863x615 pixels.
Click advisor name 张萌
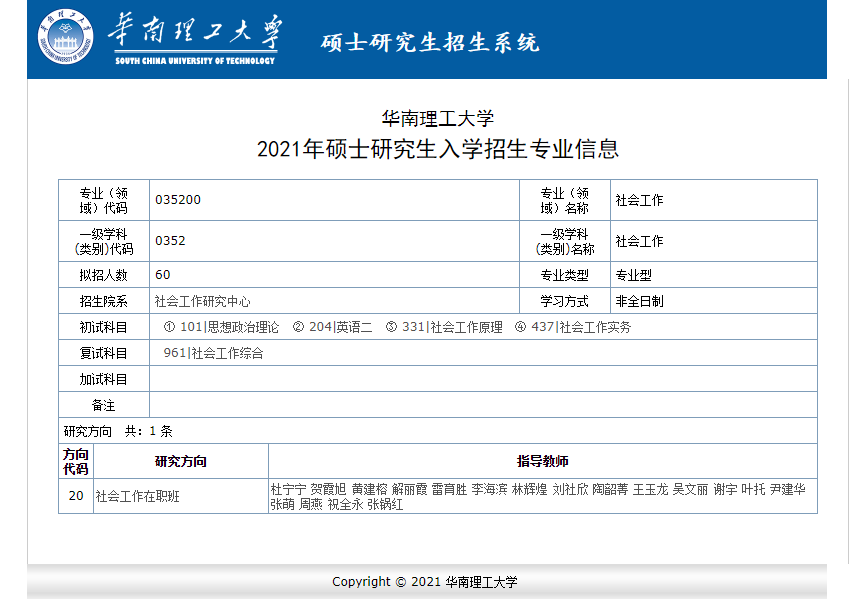[282, 504]
